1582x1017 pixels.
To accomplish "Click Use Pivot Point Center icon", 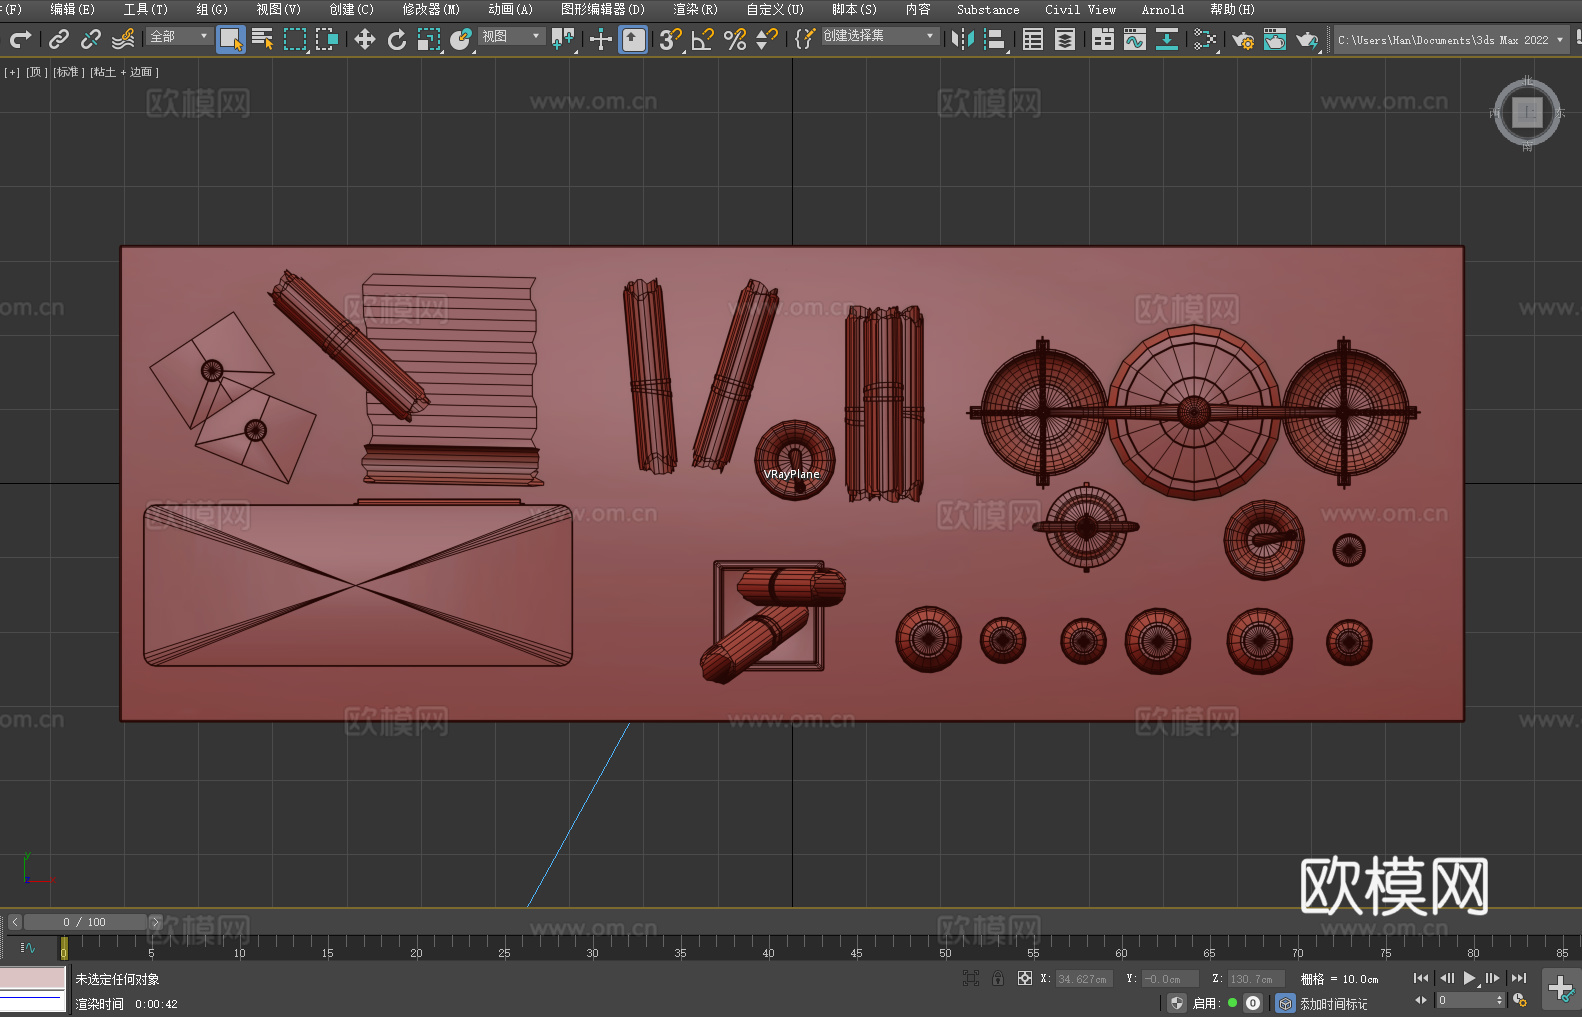I will 563,39.
